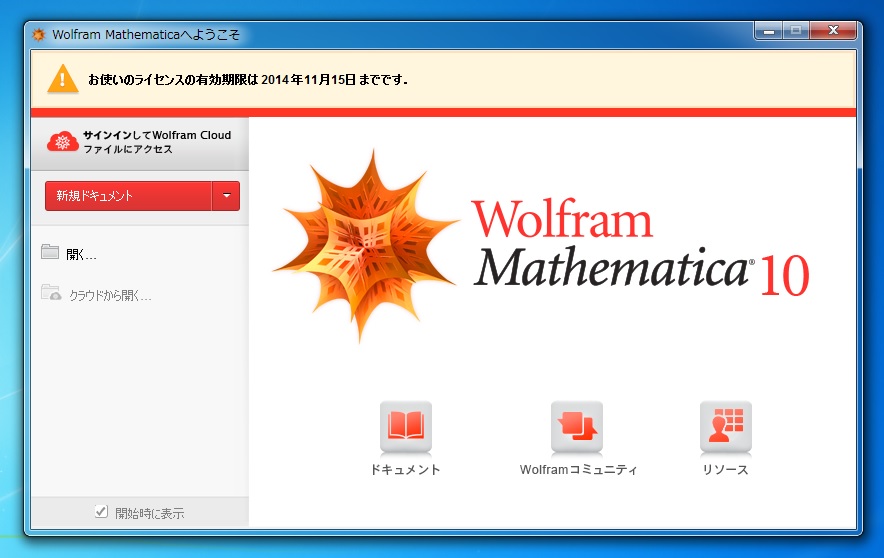Maximize the Mathematica welcome window
Image resolution: width=884 pixels, height=558 pixels.
(795, 31)
